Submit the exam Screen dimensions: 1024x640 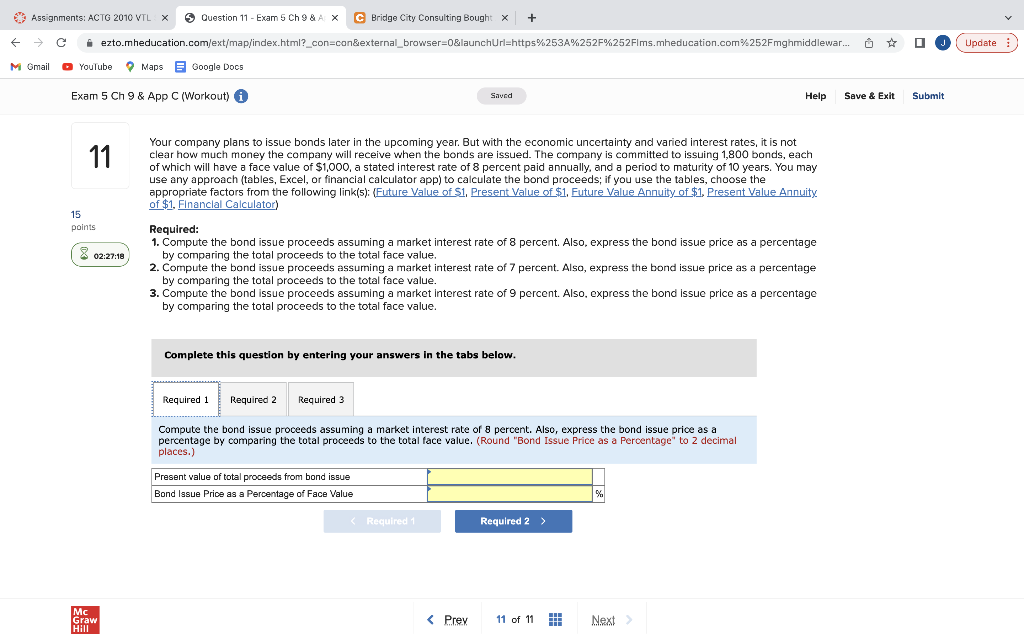(928, 96)
